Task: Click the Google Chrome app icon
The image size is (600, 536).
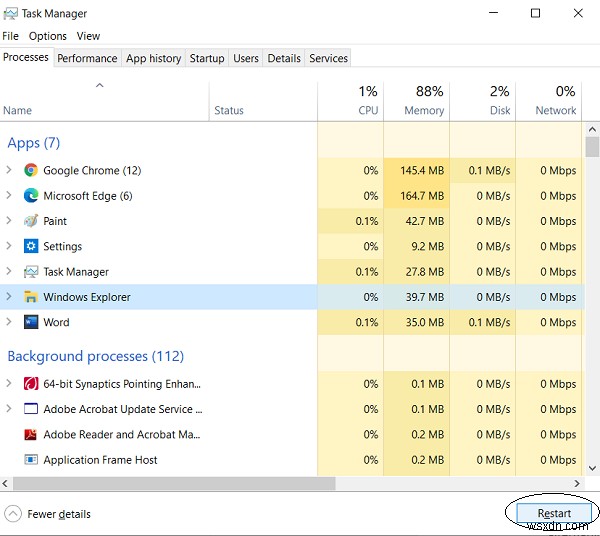Action: click(31, 170)
